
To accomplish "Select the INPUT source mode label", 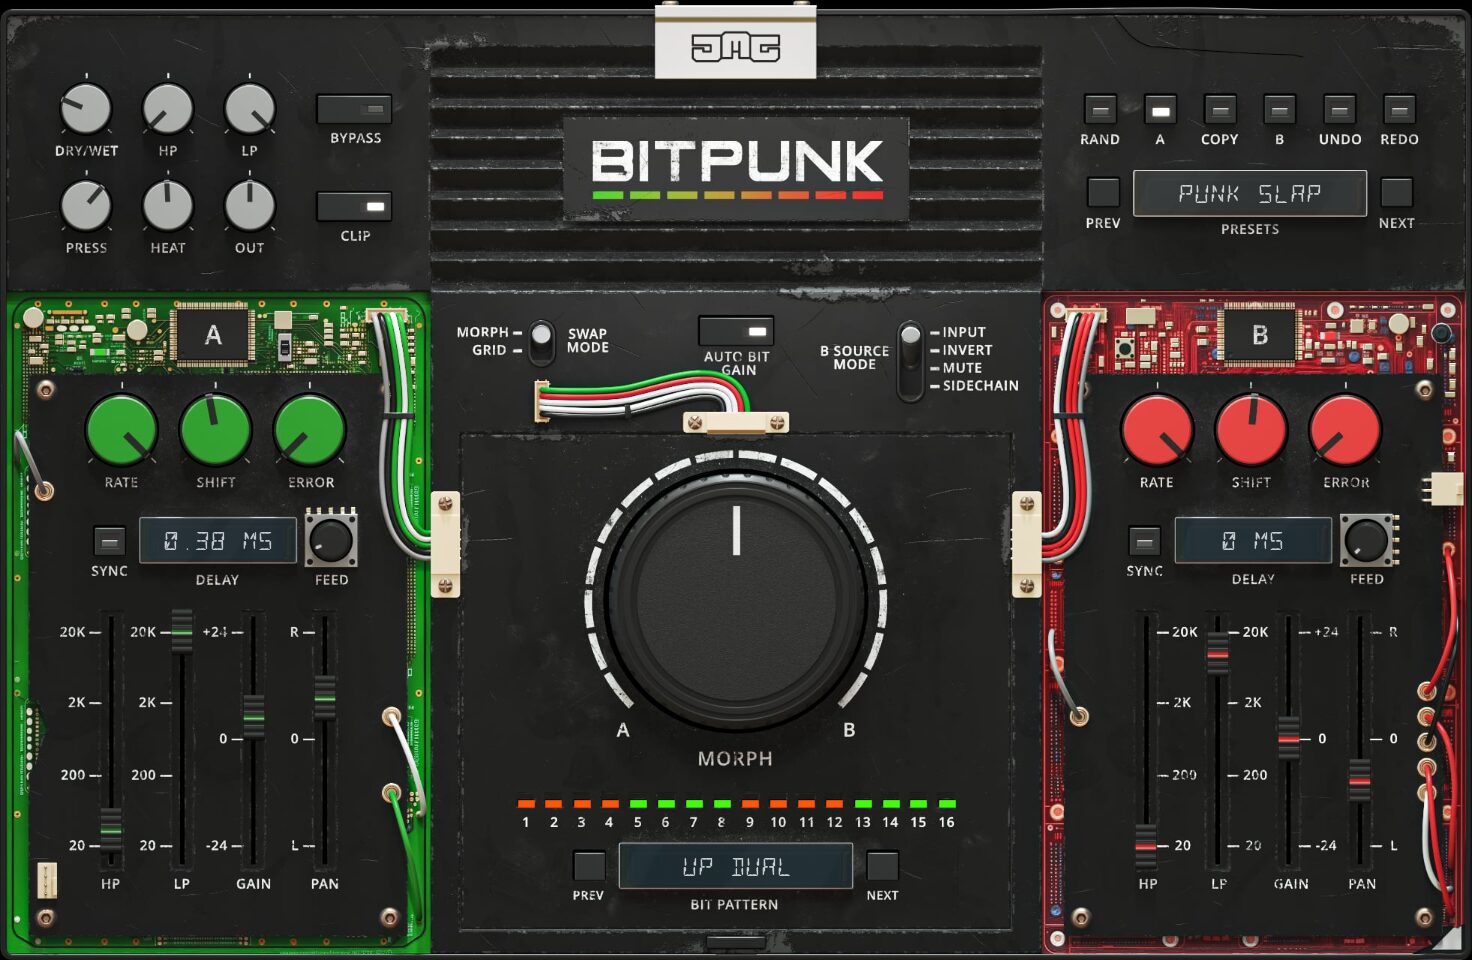I will pos(964,332).
